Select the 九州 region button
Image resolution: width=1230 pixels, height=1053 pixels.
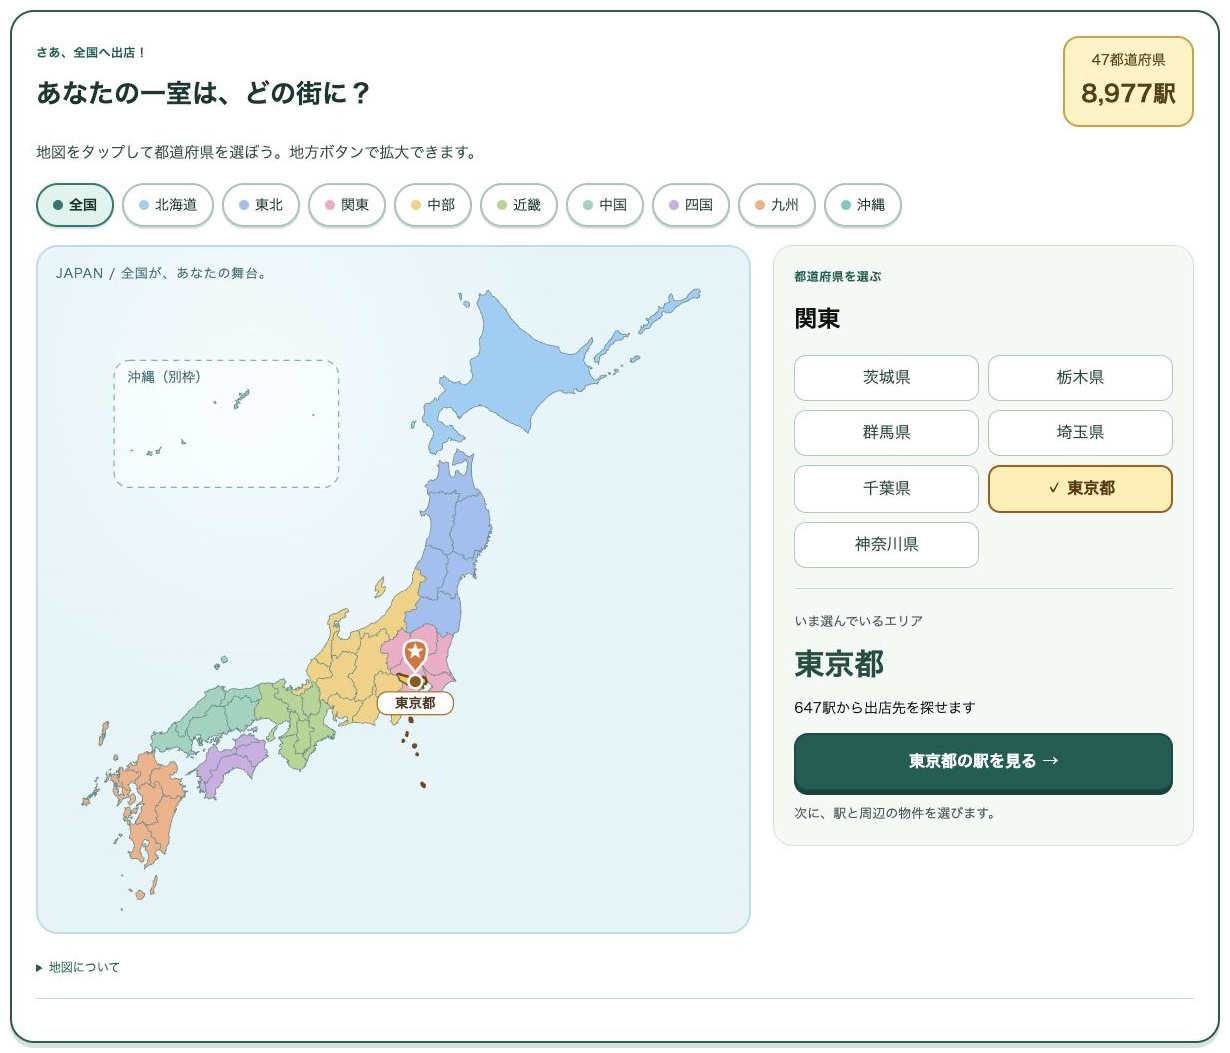click(777, 205)
